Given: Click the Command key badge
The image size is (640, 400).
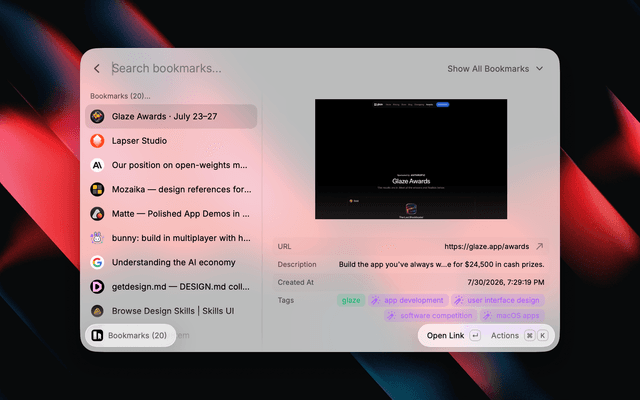Looking at the screenshot, I should [529, 336].
